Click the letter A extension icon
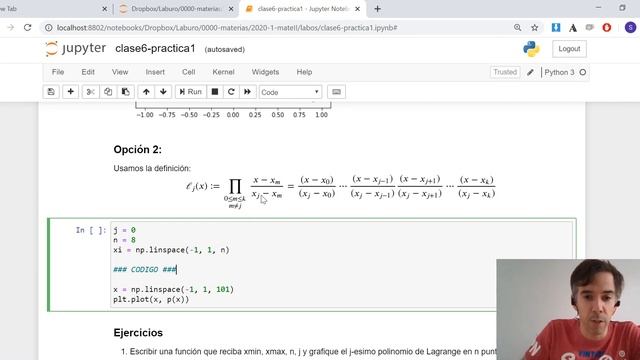 [x=573, y=28]
